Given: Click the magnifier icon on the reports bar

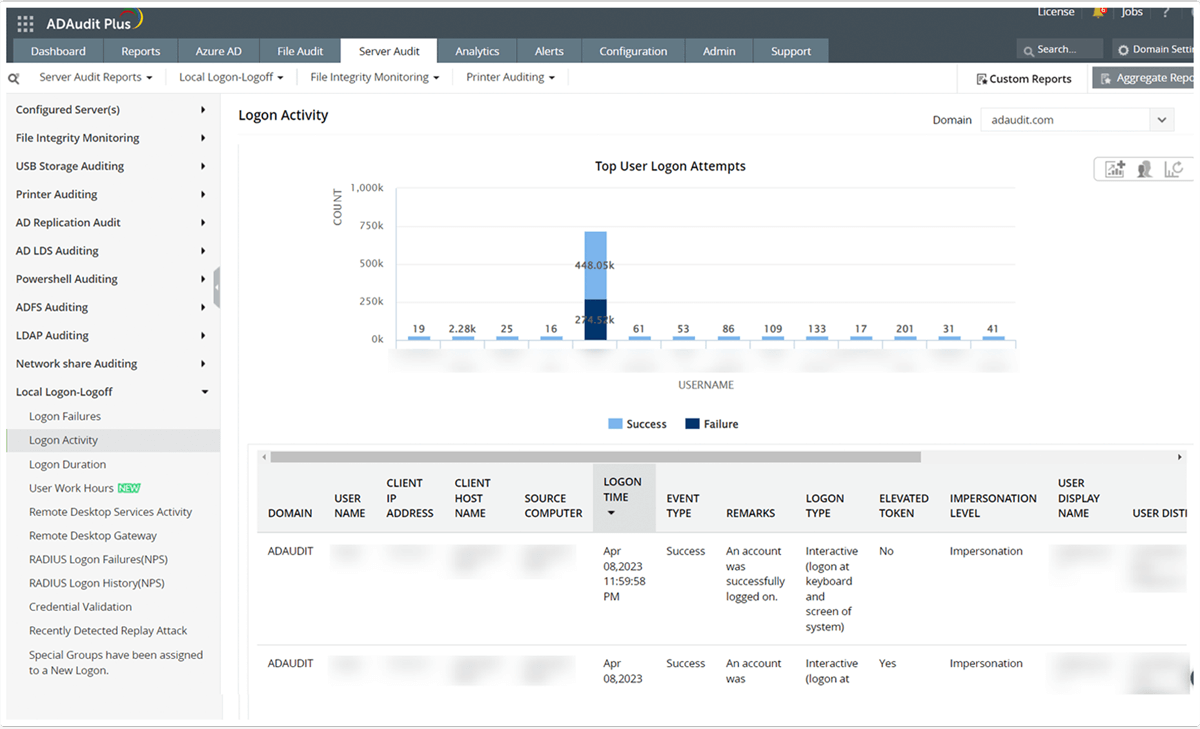Looking at the screenshot, I should pos(12,76).
